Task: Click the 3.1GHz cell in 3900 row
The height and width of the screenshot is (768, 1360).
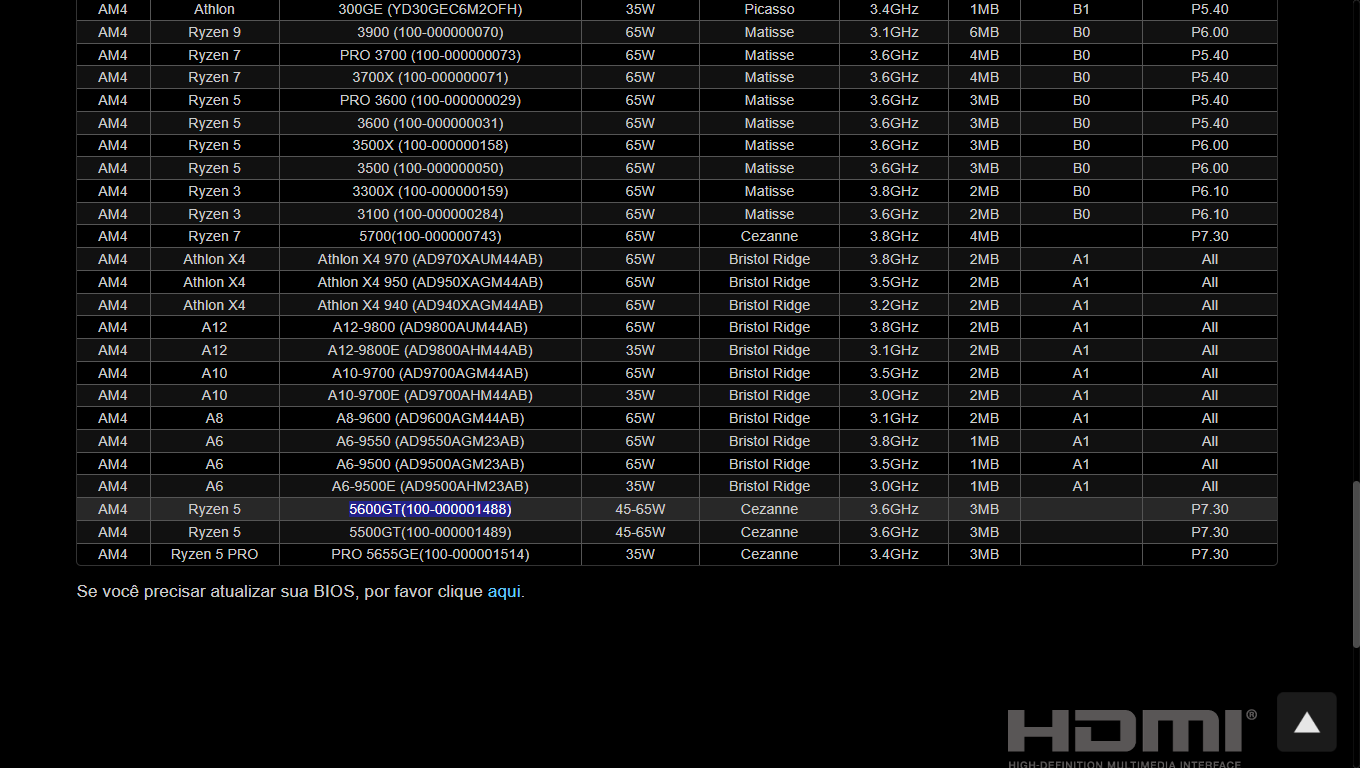Action: click(894, 32)
